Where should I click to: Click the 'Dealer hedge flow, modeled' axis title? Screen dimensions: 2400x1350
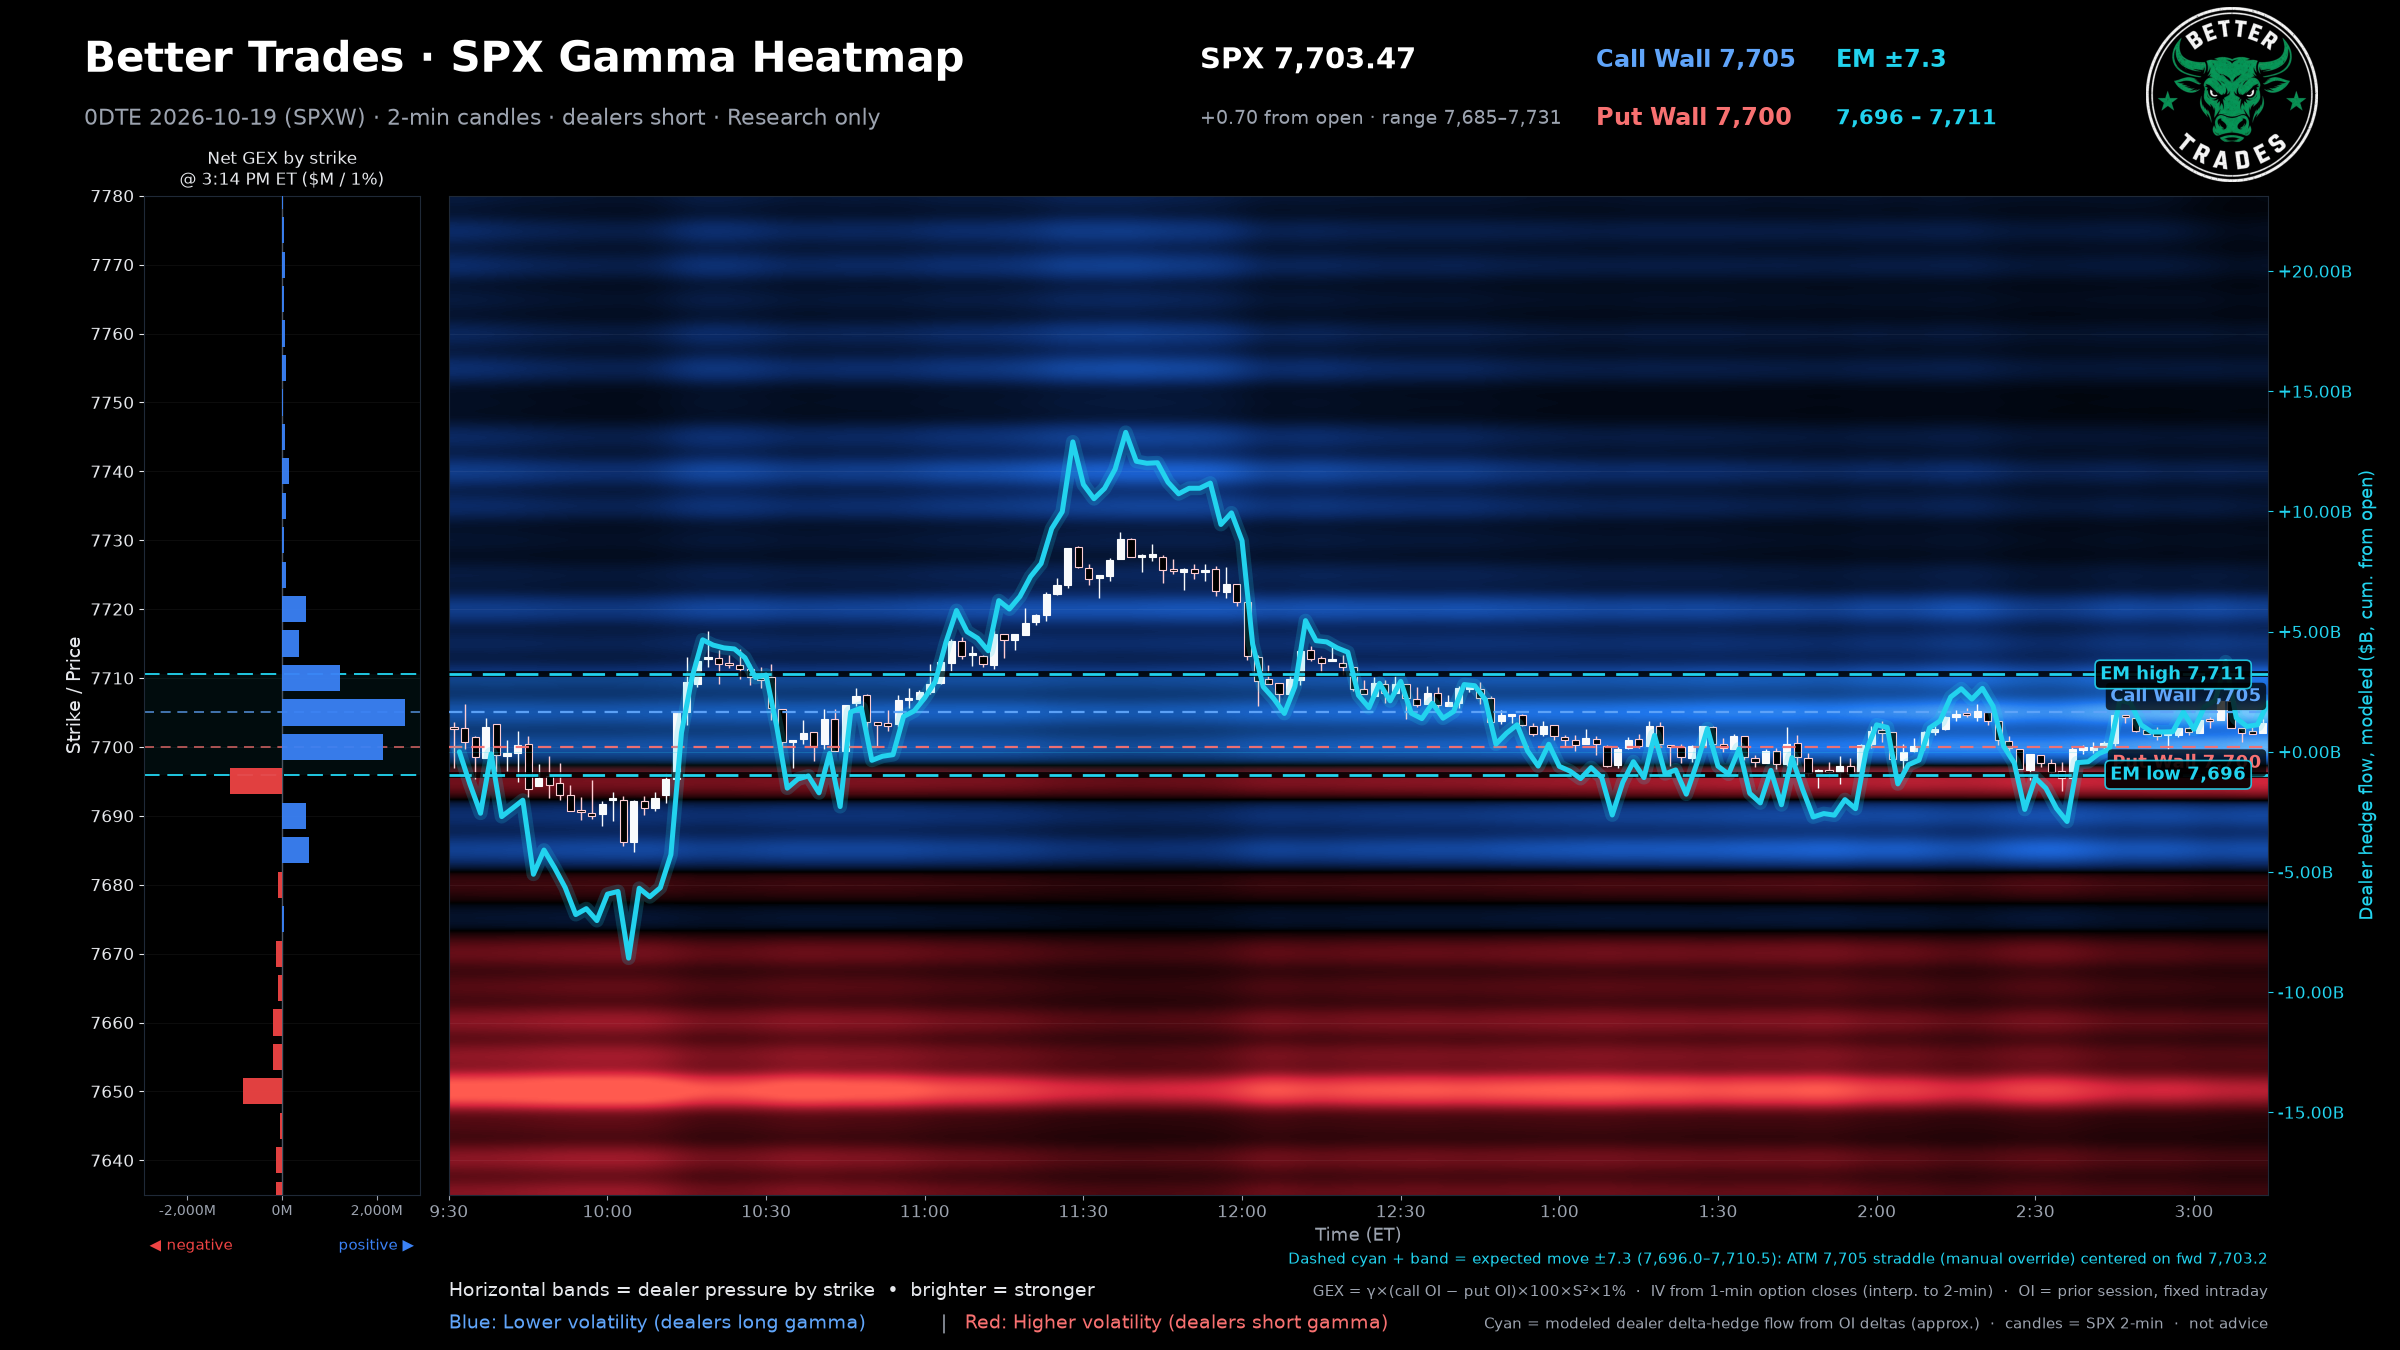point(2366,695)
